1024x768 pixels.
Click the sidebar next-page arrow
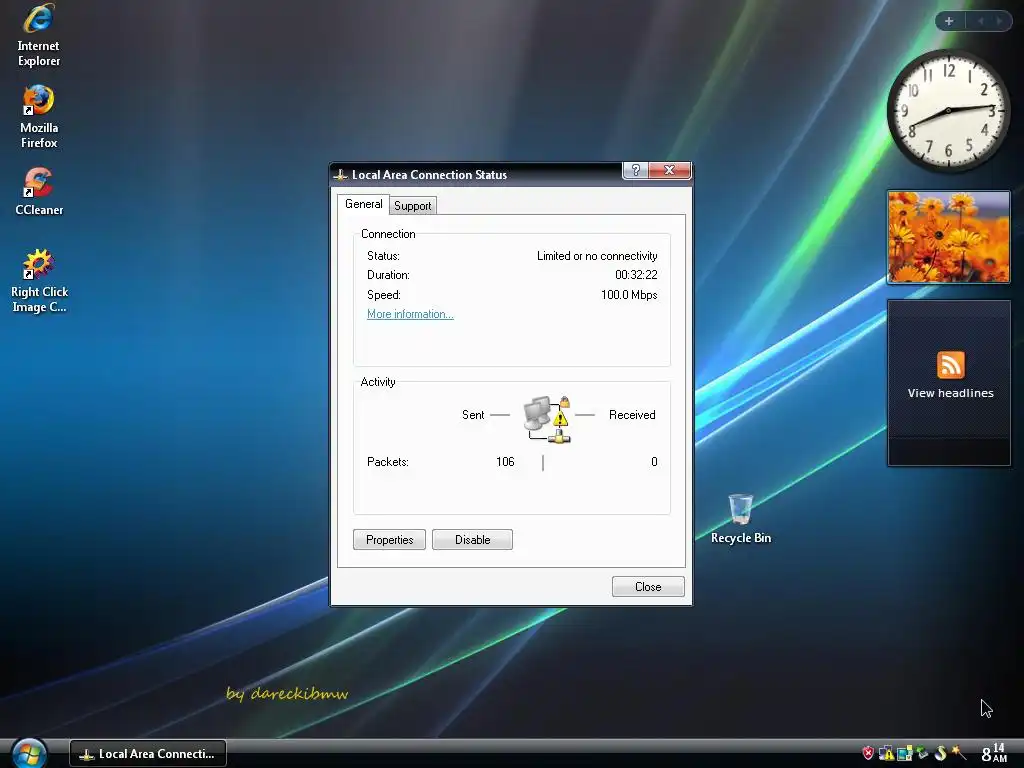(x=999, y=21)
